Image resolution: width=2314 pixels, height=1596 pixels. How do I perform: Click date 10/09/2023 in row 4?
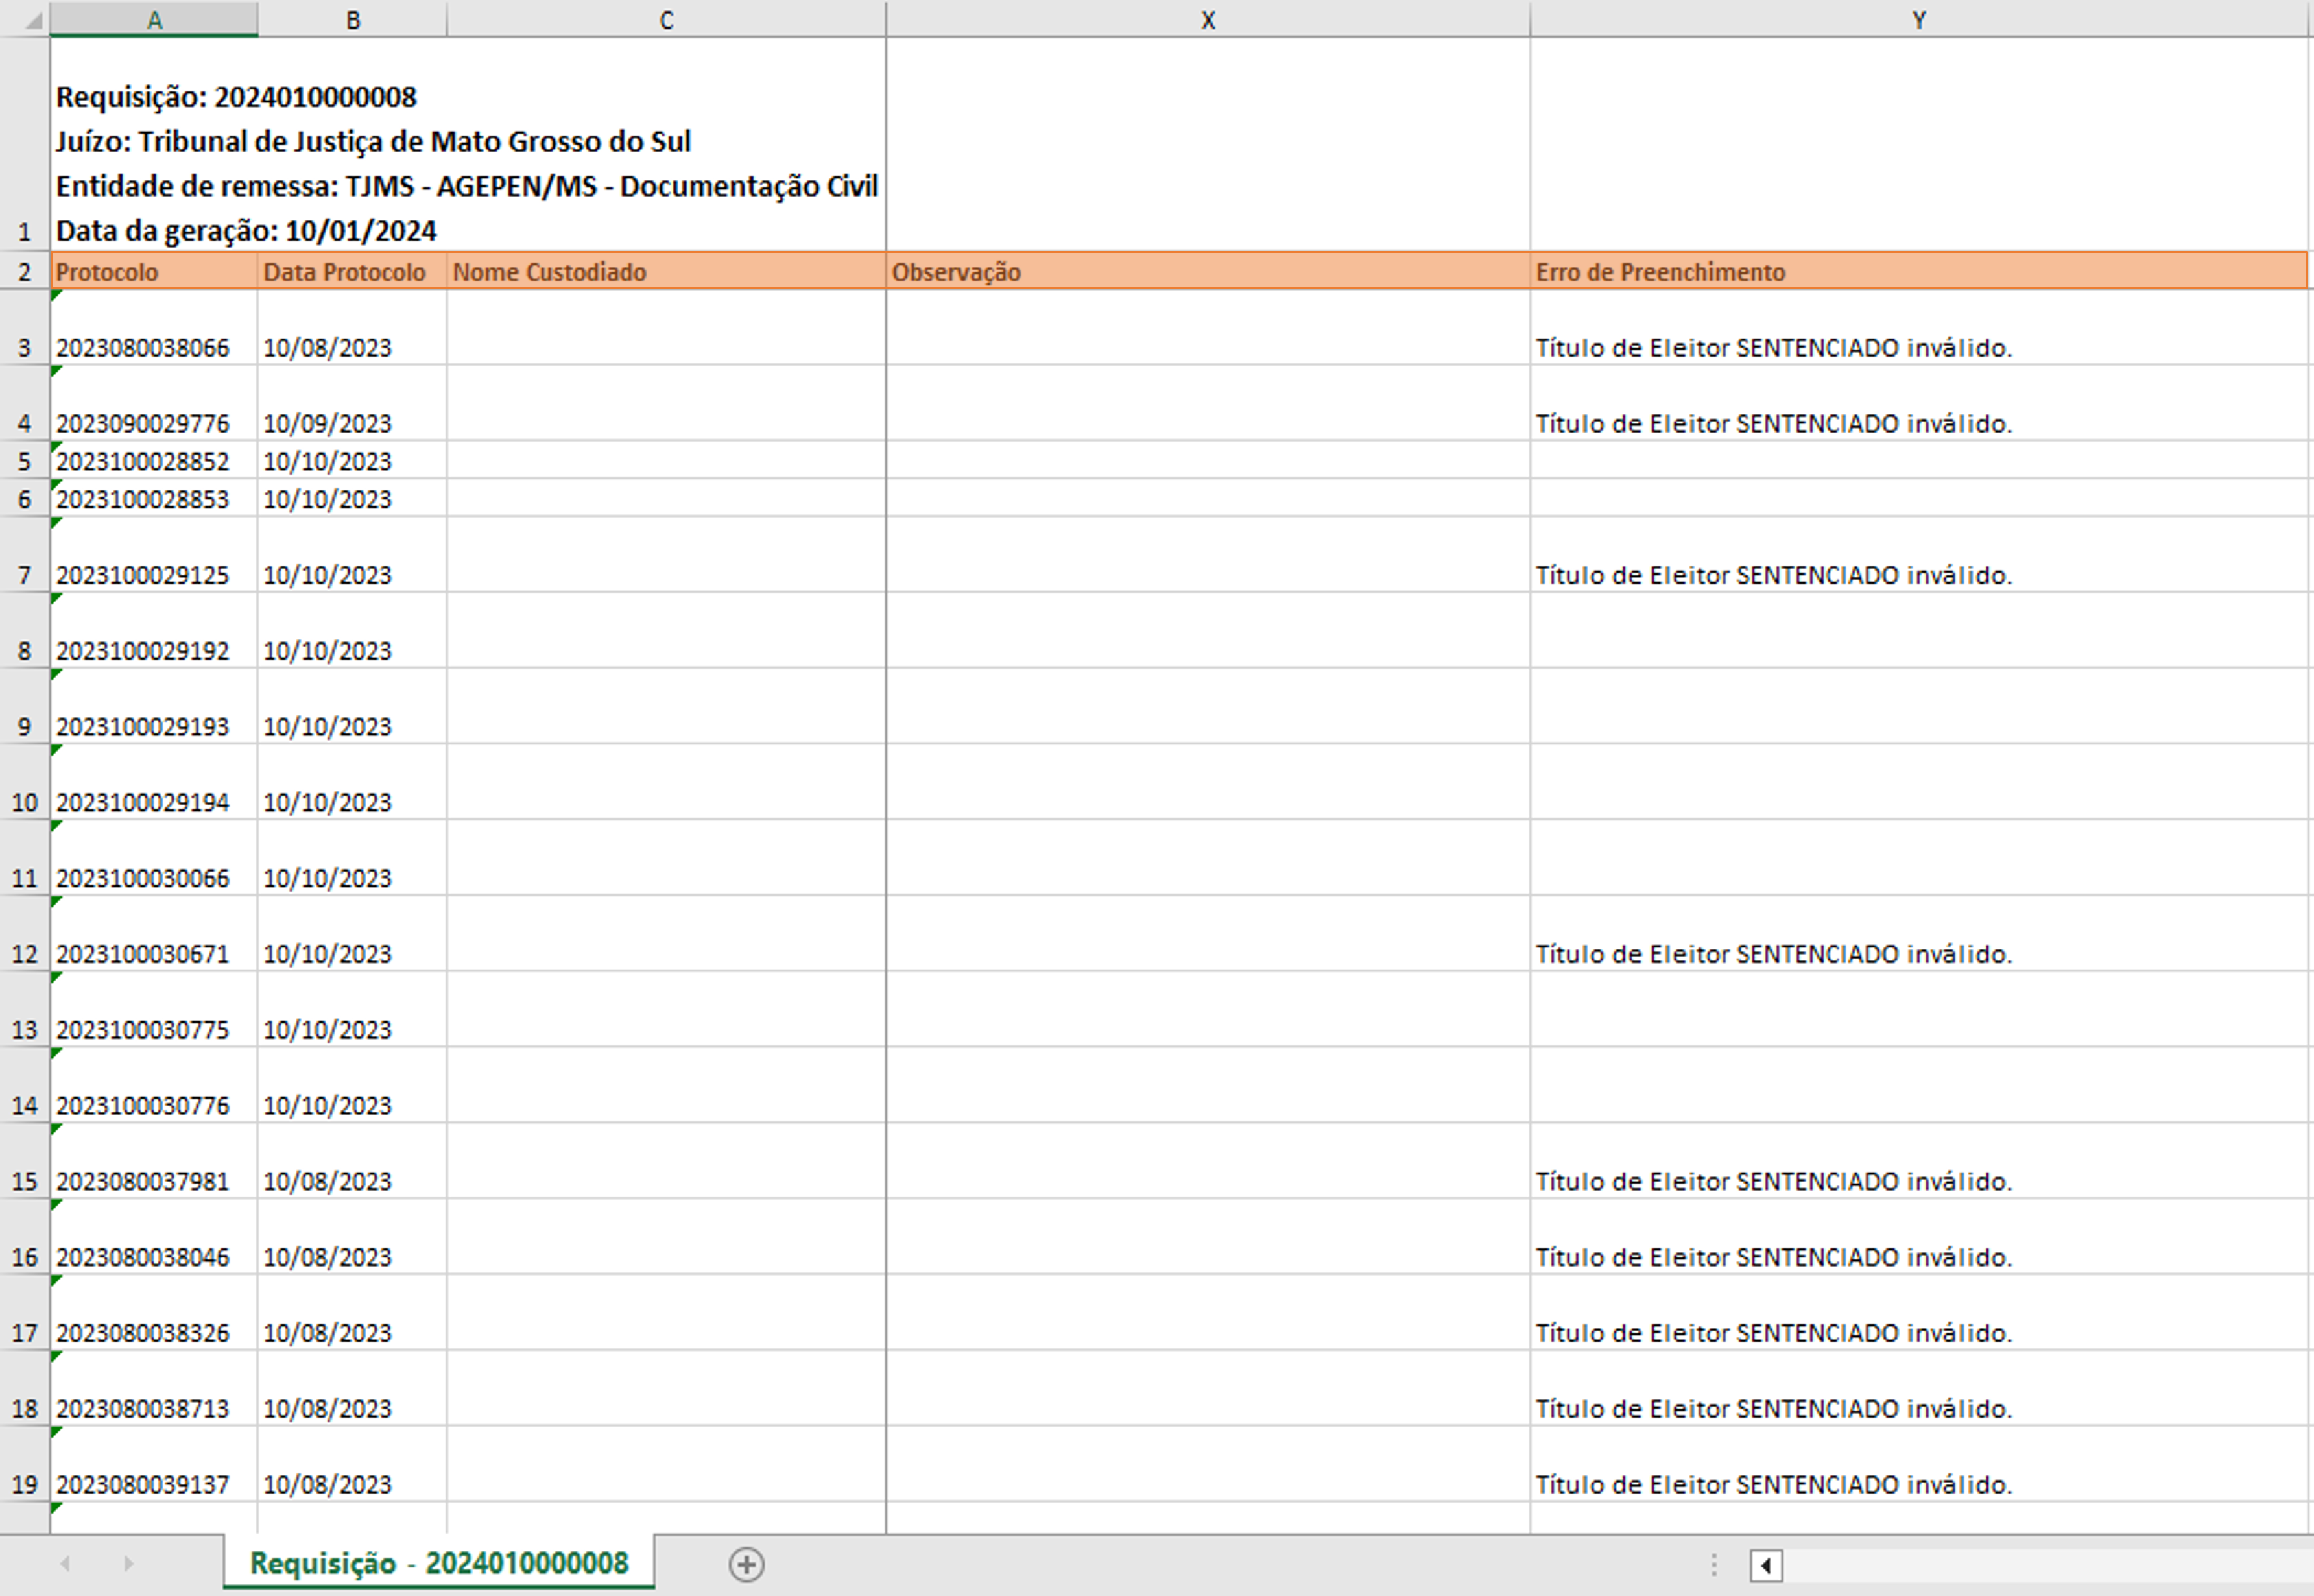point(352,403)
